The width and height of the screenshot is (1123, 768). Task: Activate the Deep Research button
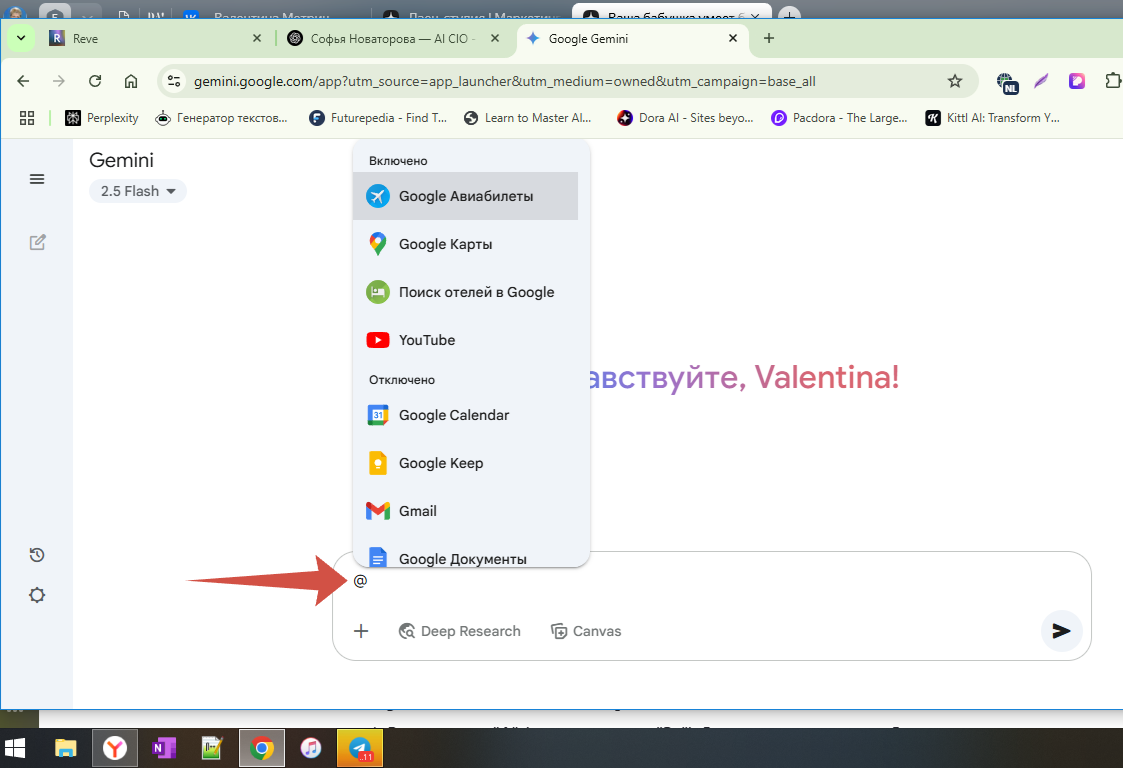(x=460, y=631)
